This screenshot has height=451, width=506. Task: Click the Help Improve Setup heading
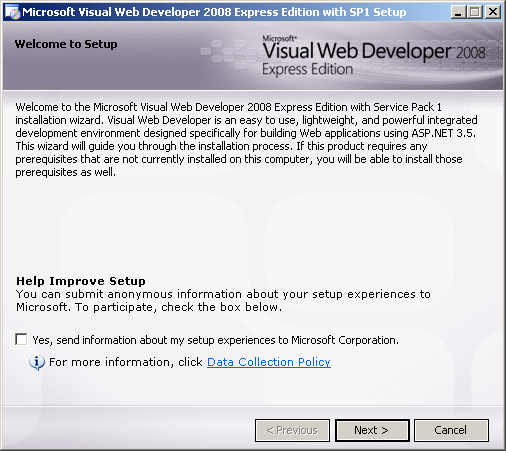[81, 281]
